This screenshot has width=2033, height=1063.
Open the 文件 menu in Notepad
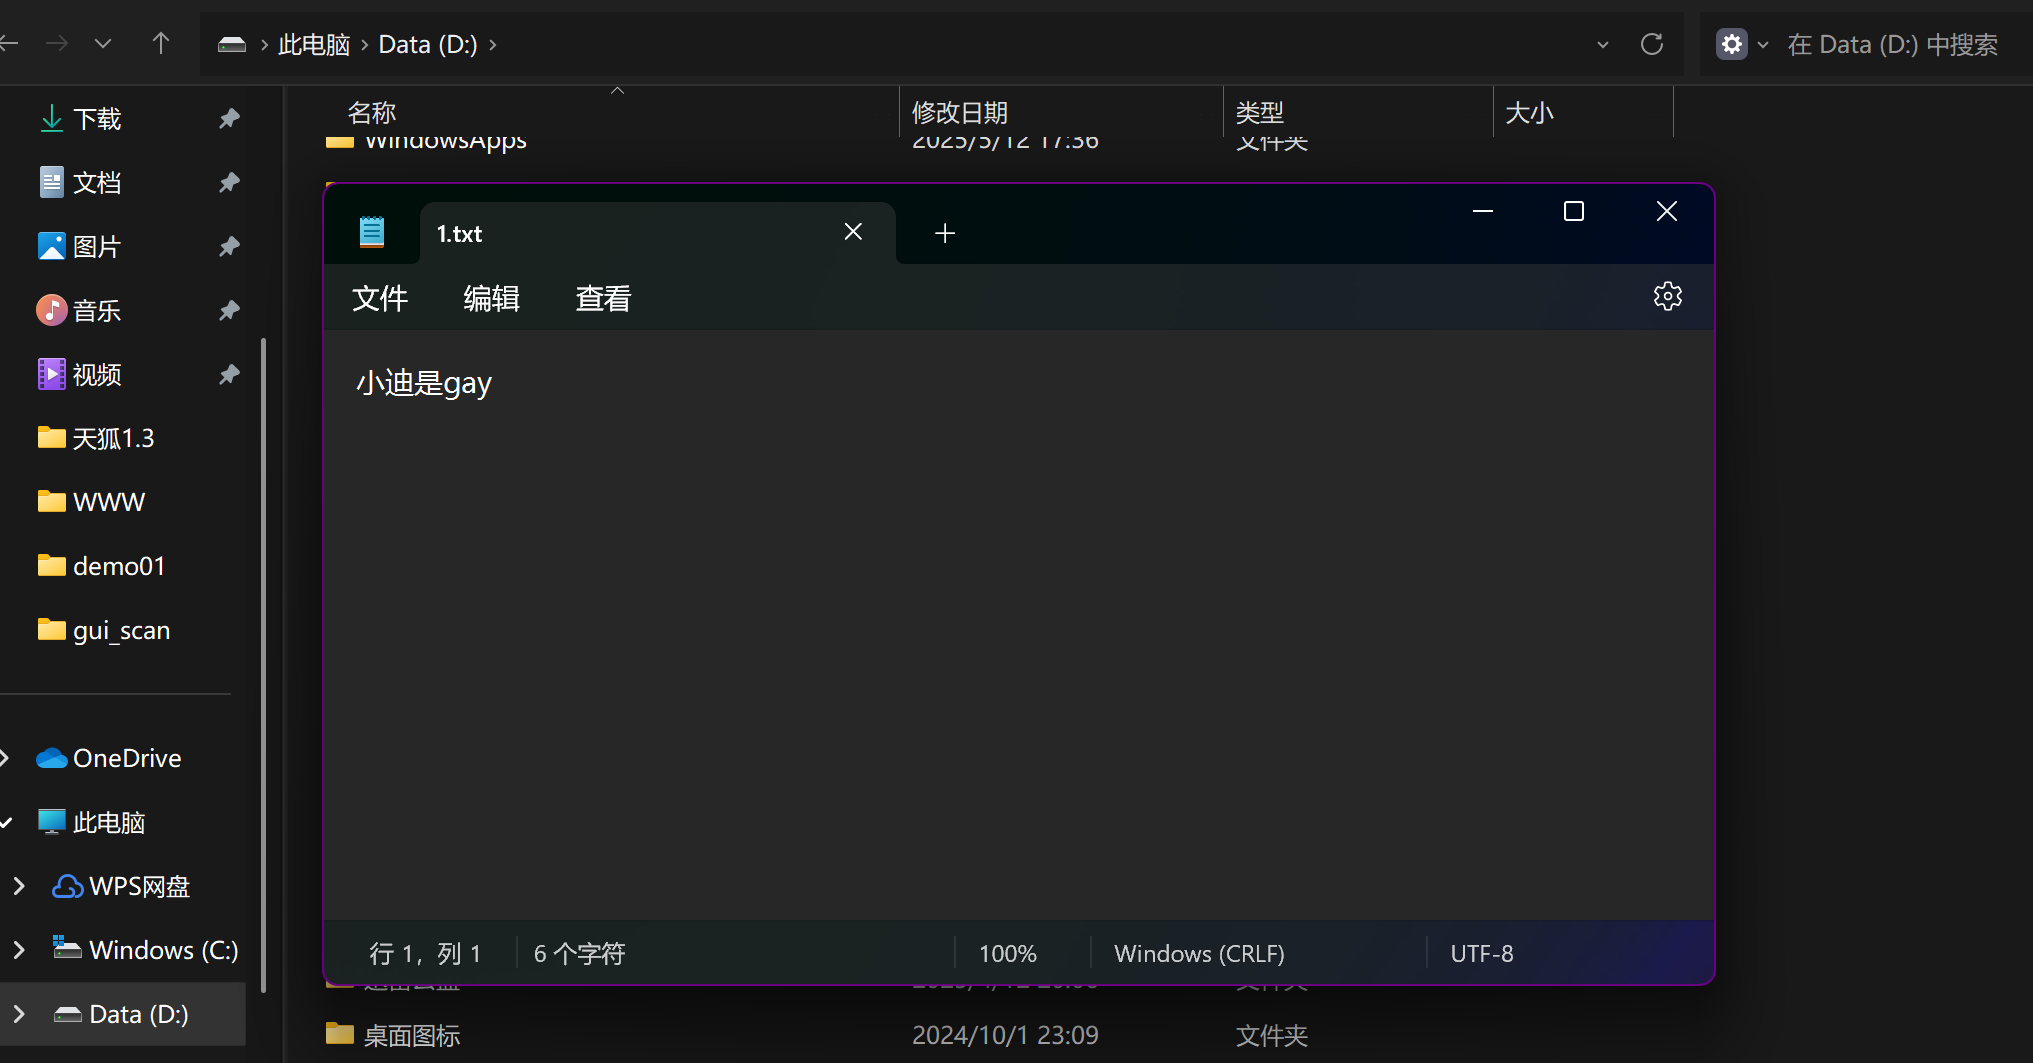[x=380, y=299]
